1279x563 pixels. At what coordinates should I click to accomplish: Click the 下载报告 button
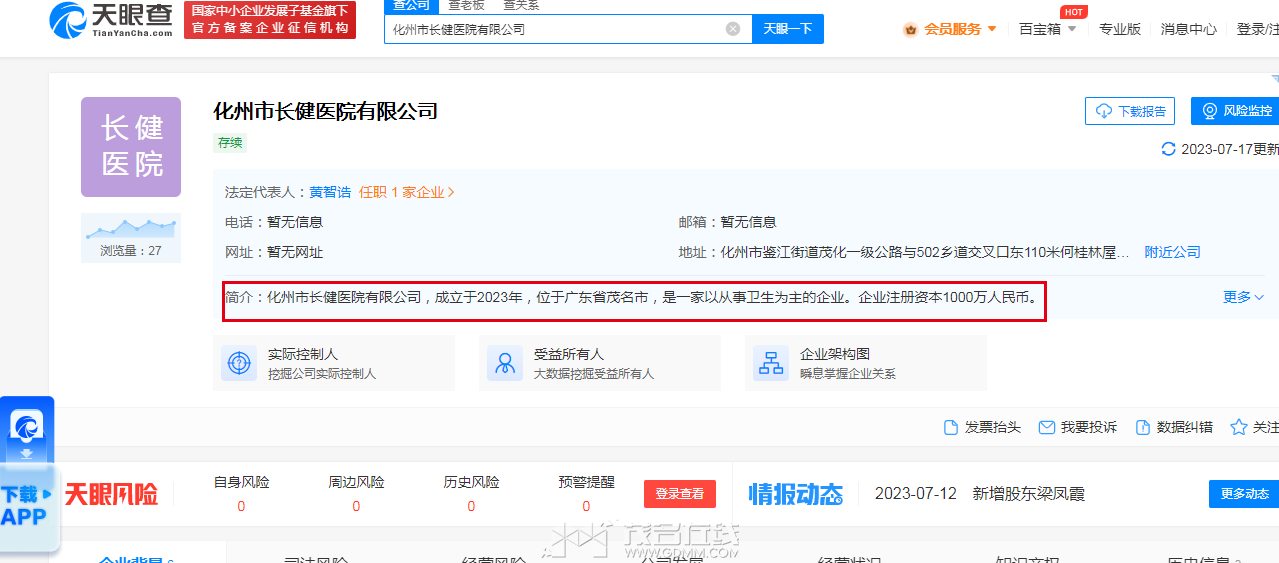1130,111
